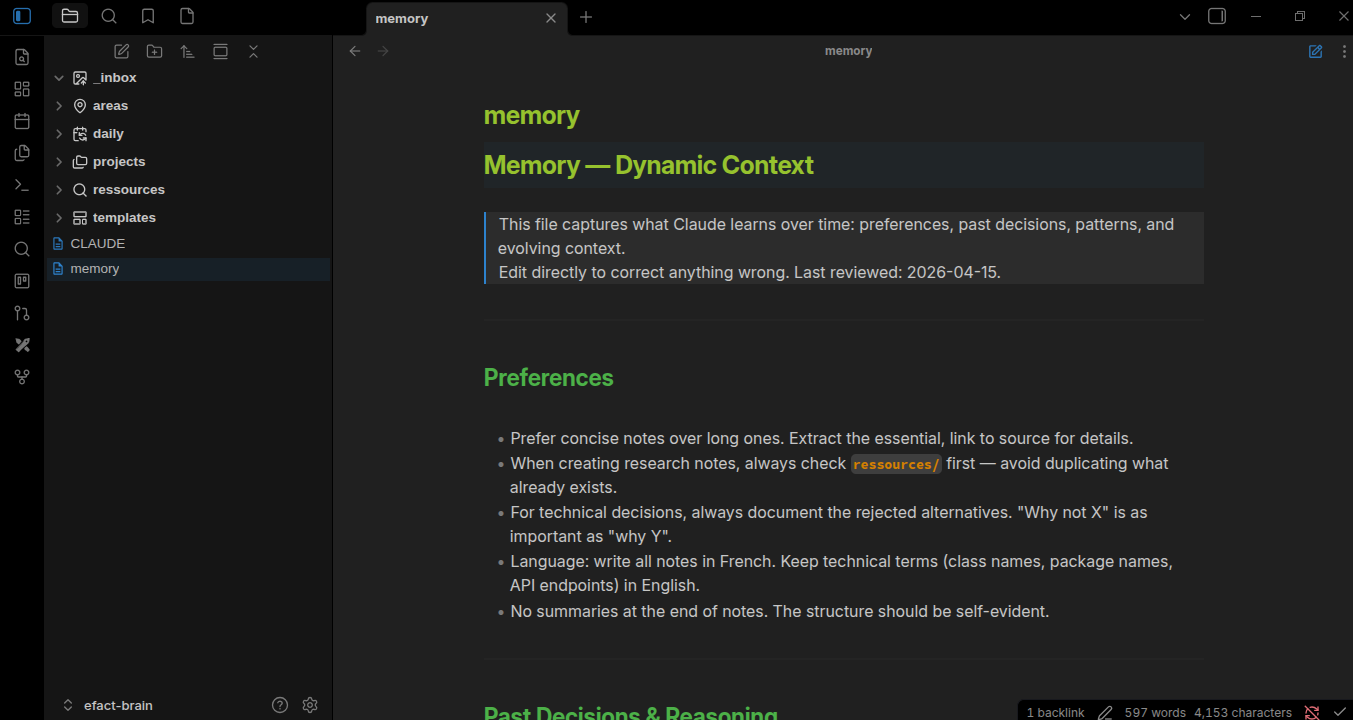Open the efact-brain vault switcher
The height and width of the screenshot is (720, 1353).
[108, 705]
